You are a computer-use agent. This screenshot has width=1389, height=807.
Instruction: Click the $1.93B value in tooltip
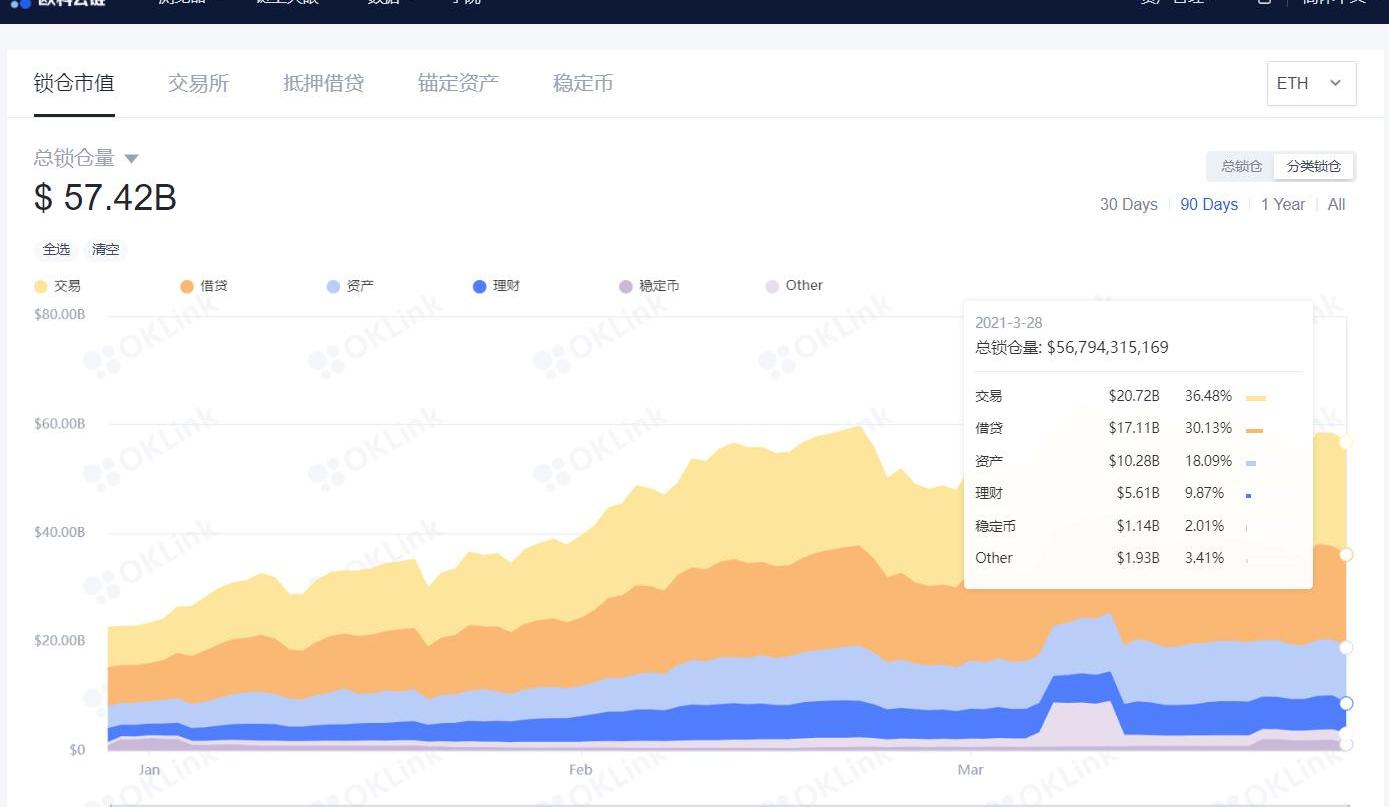[x=1138, y=558]
